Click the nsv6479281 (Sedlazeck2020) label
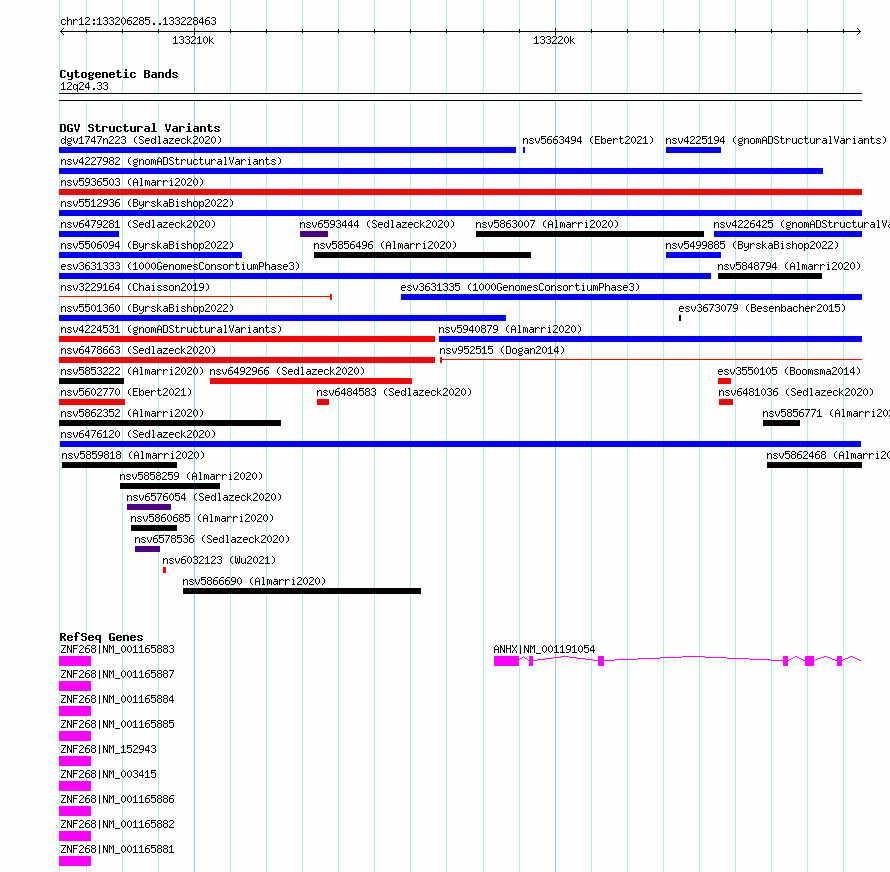The image size is (890, 872). 138,224
